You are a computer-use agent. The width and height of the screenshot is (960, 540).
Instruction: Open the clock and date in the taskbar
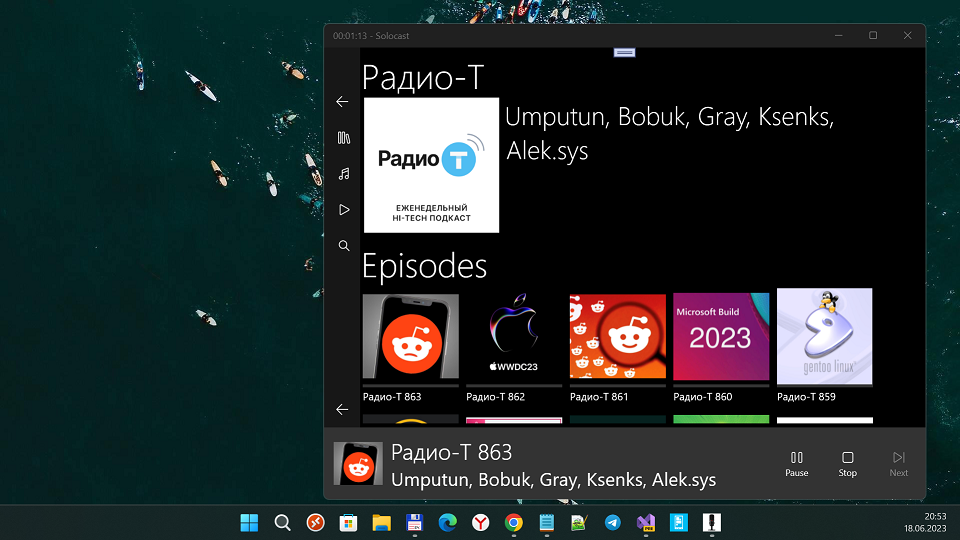click(925, 522)
